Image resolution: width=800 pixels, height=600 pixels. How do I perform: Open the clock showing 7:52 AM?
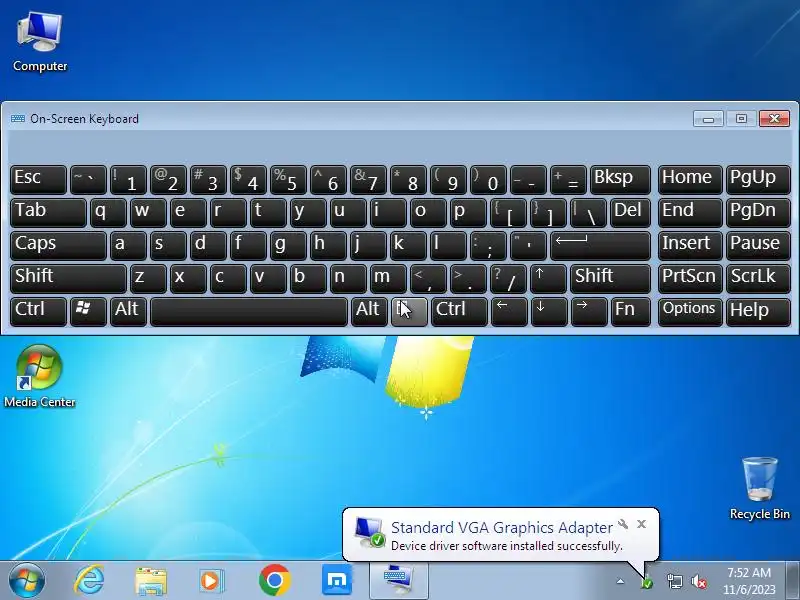[x=749, y=581]
